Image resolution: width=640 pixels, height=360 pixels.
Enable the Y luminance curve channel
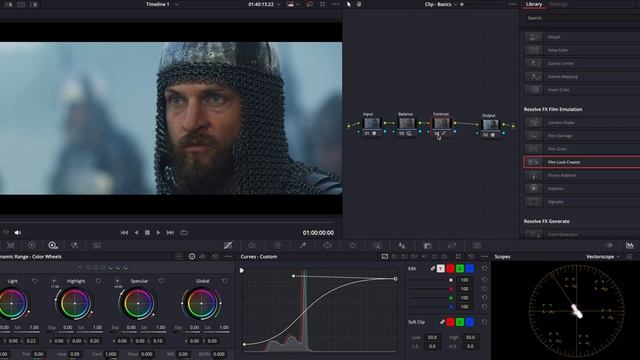click(440, 269)
